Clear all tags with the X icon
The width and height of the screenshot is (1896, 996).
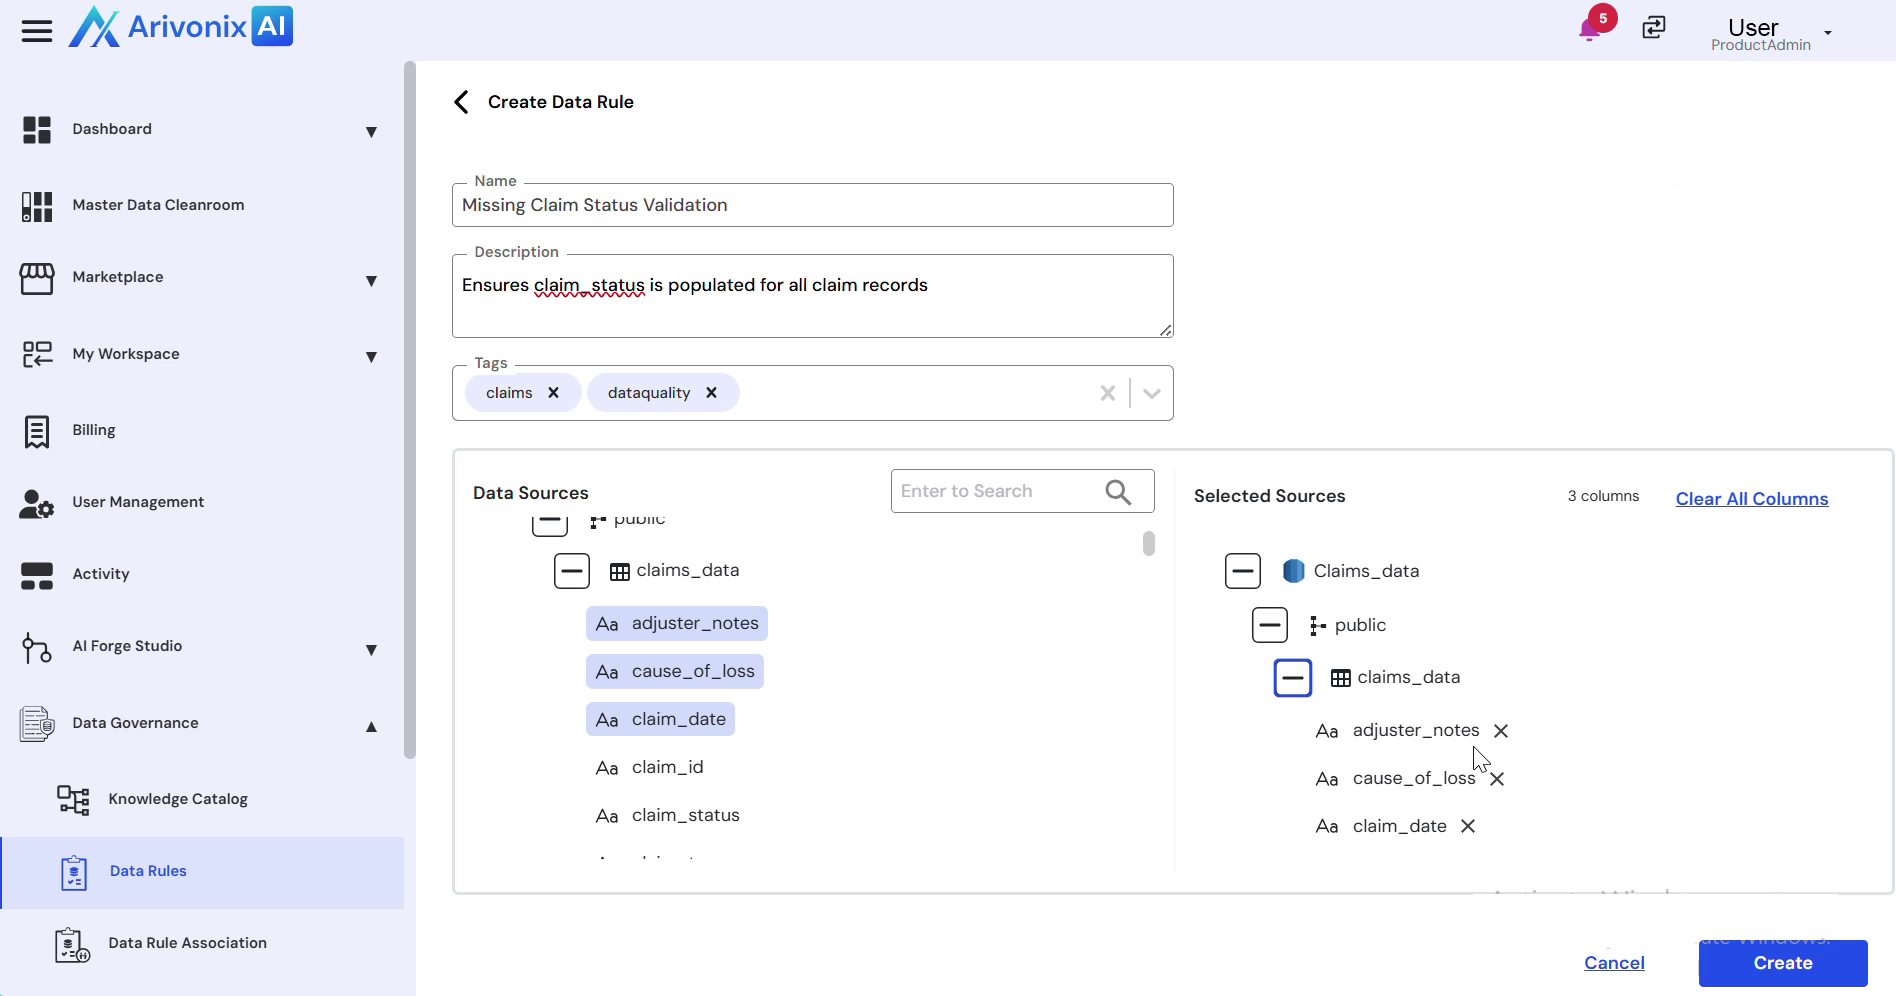1107,393
